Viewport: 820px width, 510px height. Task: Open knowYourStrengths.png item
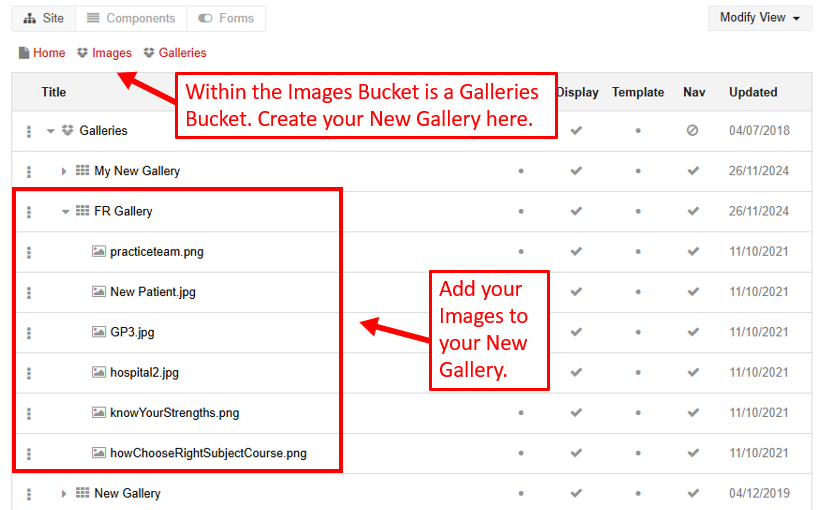click(175, 413)
